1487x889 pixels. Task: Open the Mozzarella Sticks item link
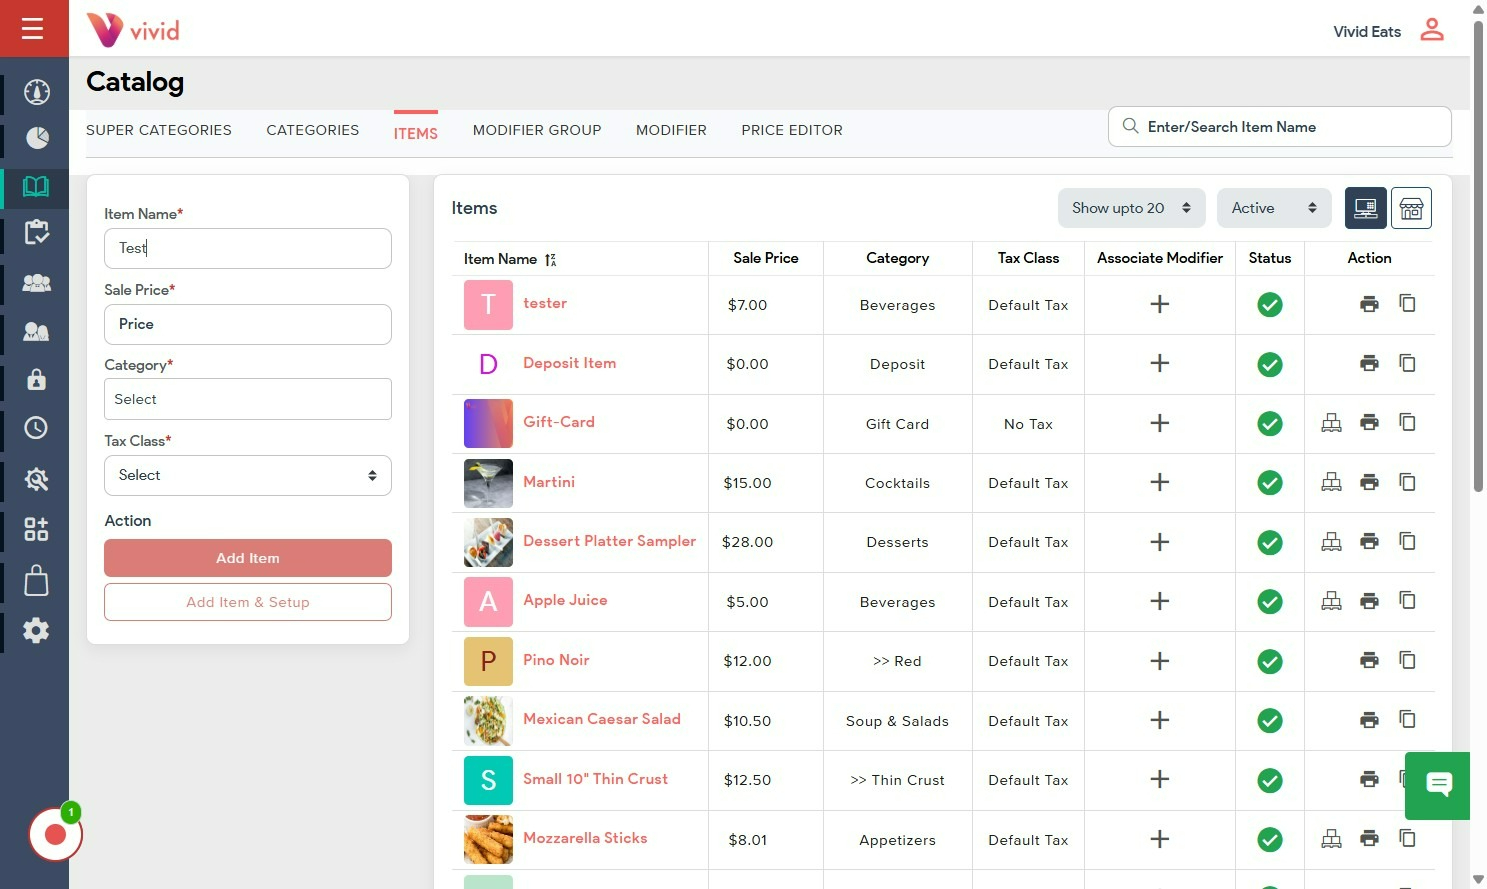point(585,838)
